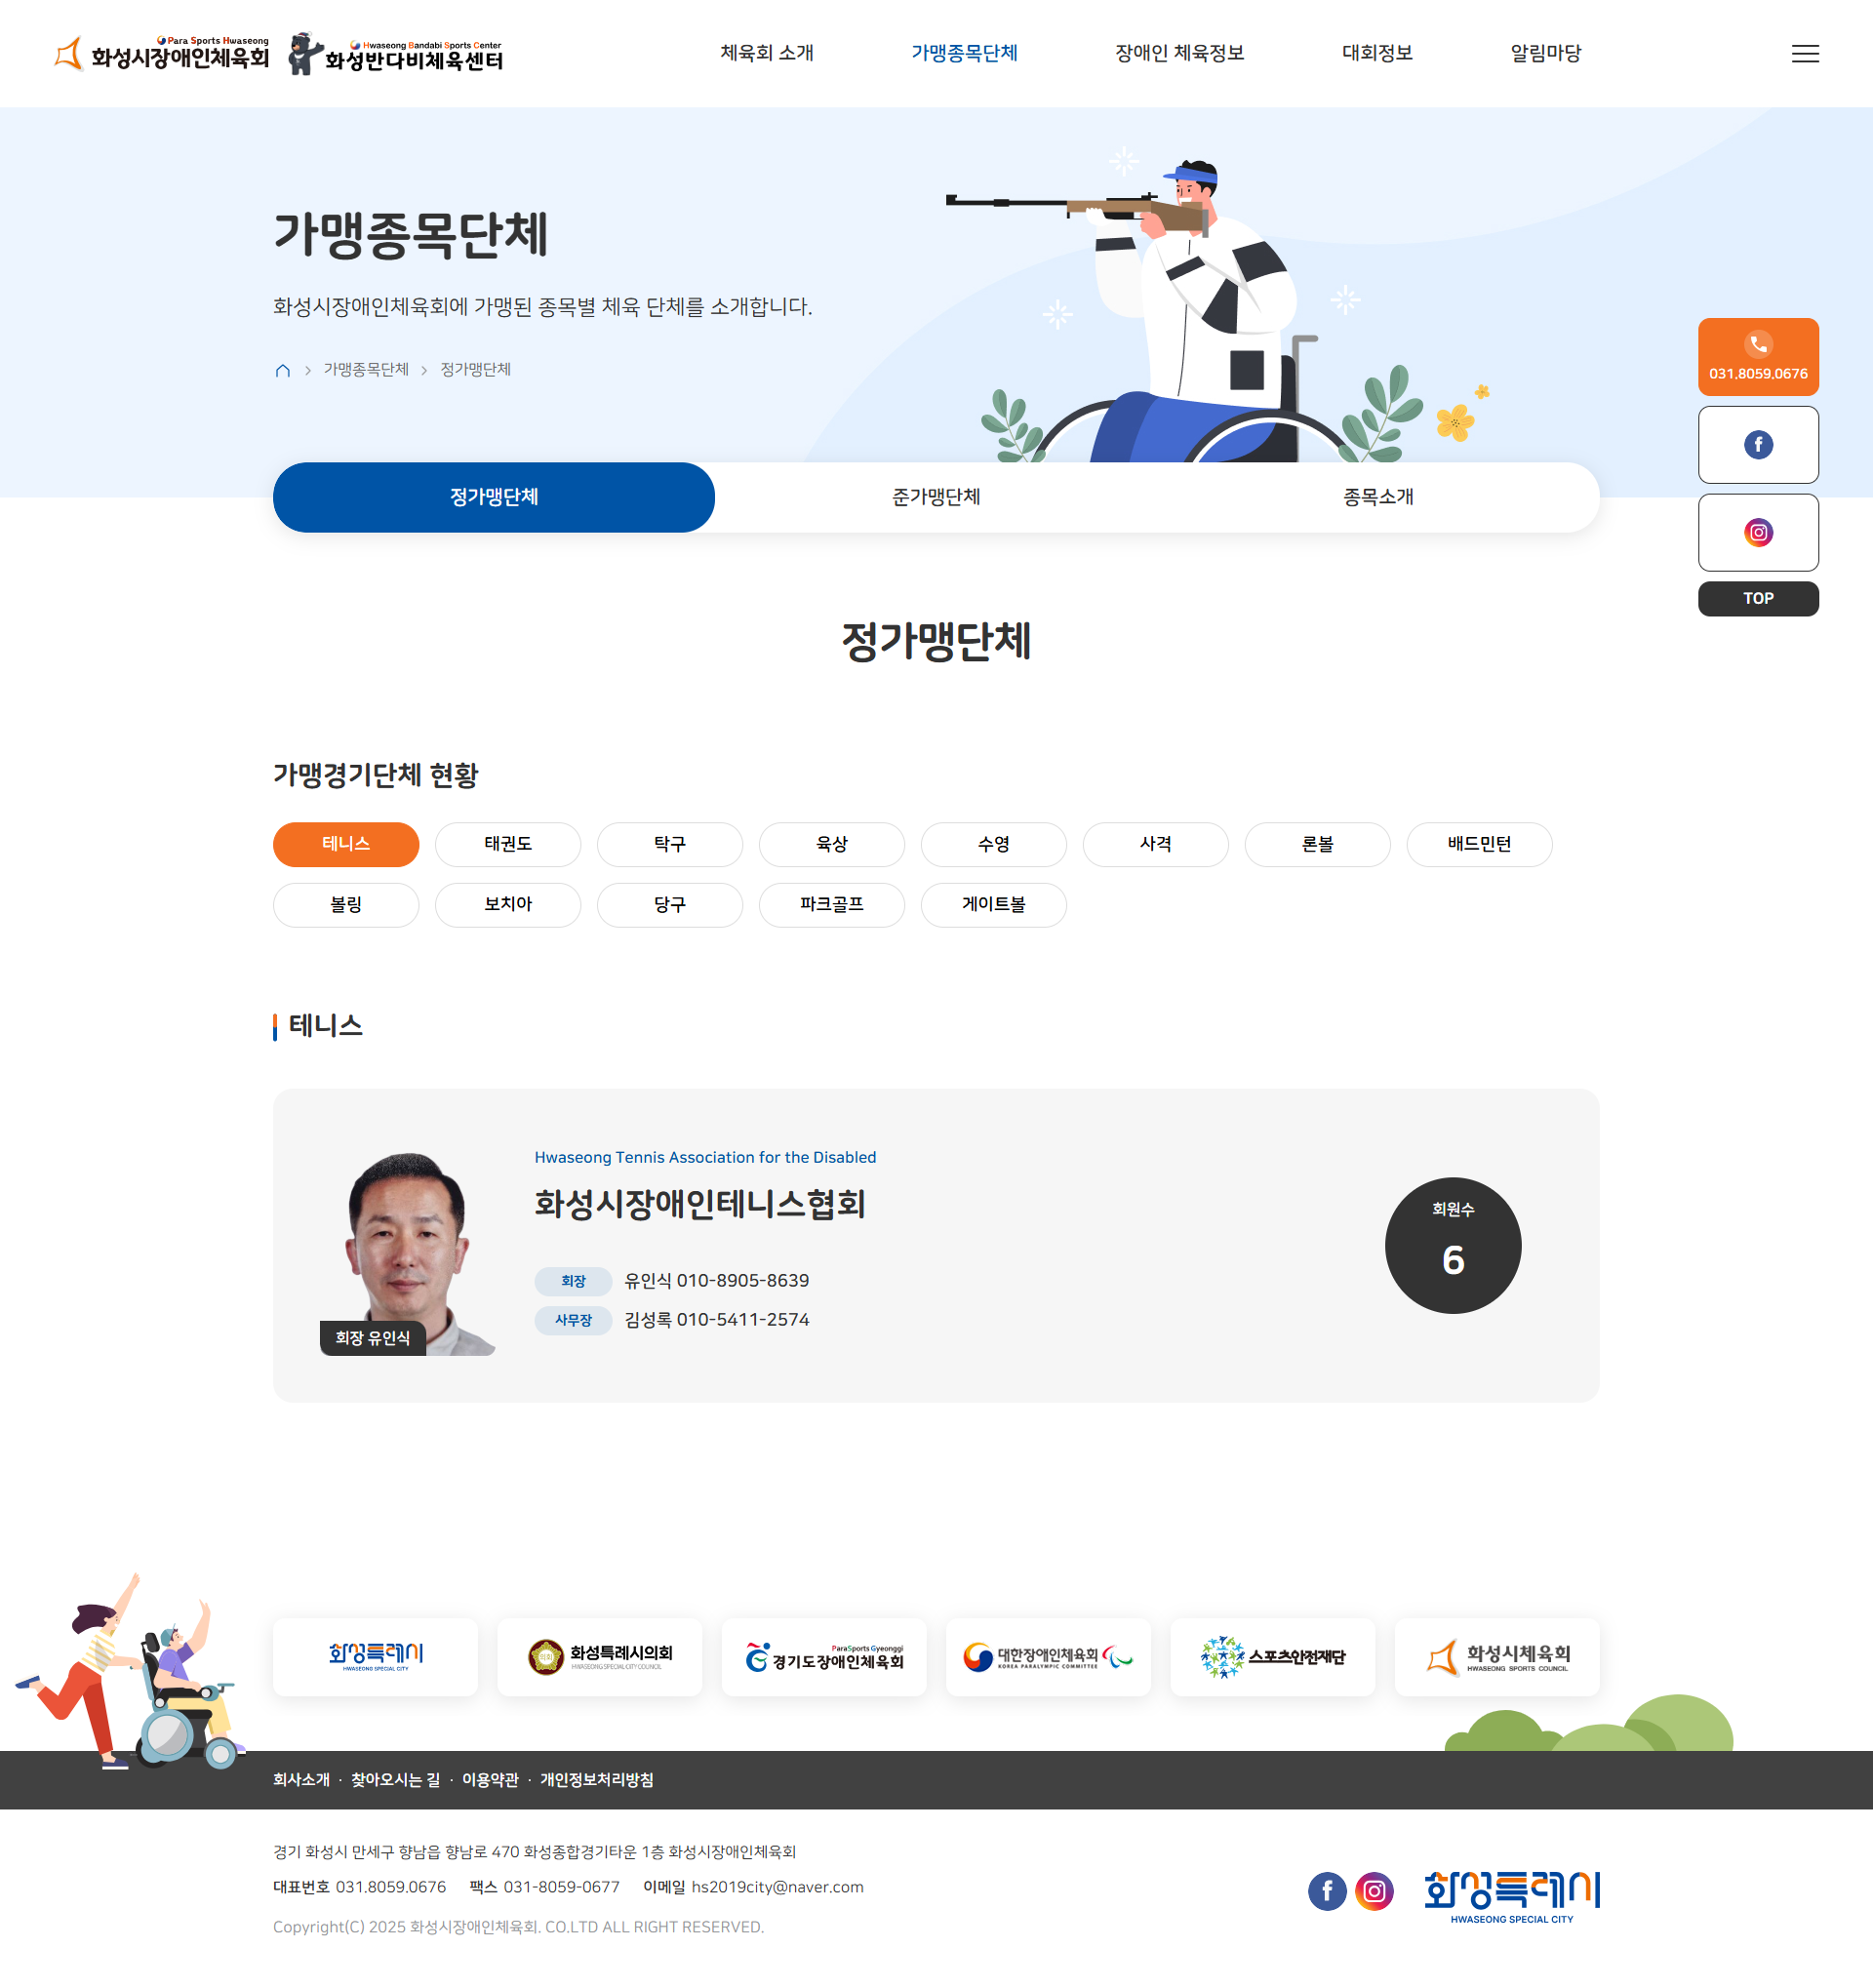The height and width of the screenshot is (1988, 1873).
Task: Select the 배드민턴 sport filter
Action: [1479, 844]
